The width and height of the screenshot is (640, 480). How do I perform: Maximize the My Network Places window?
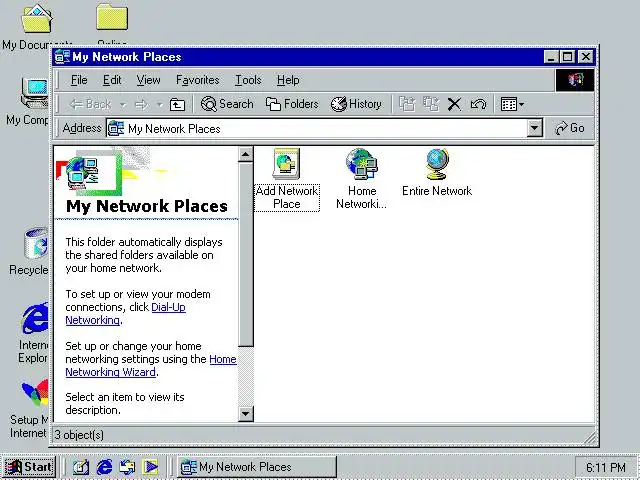pos(567,57)
